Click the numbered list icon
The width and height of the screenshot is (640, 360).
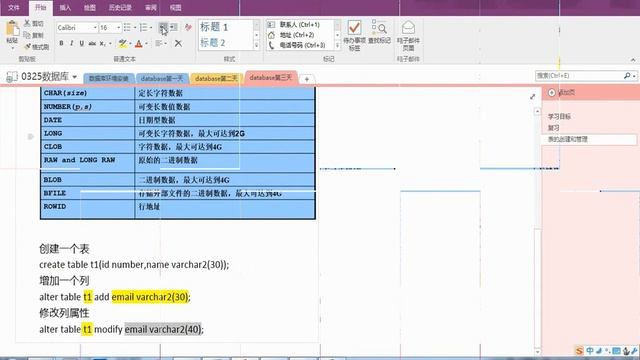pos(143,27)
